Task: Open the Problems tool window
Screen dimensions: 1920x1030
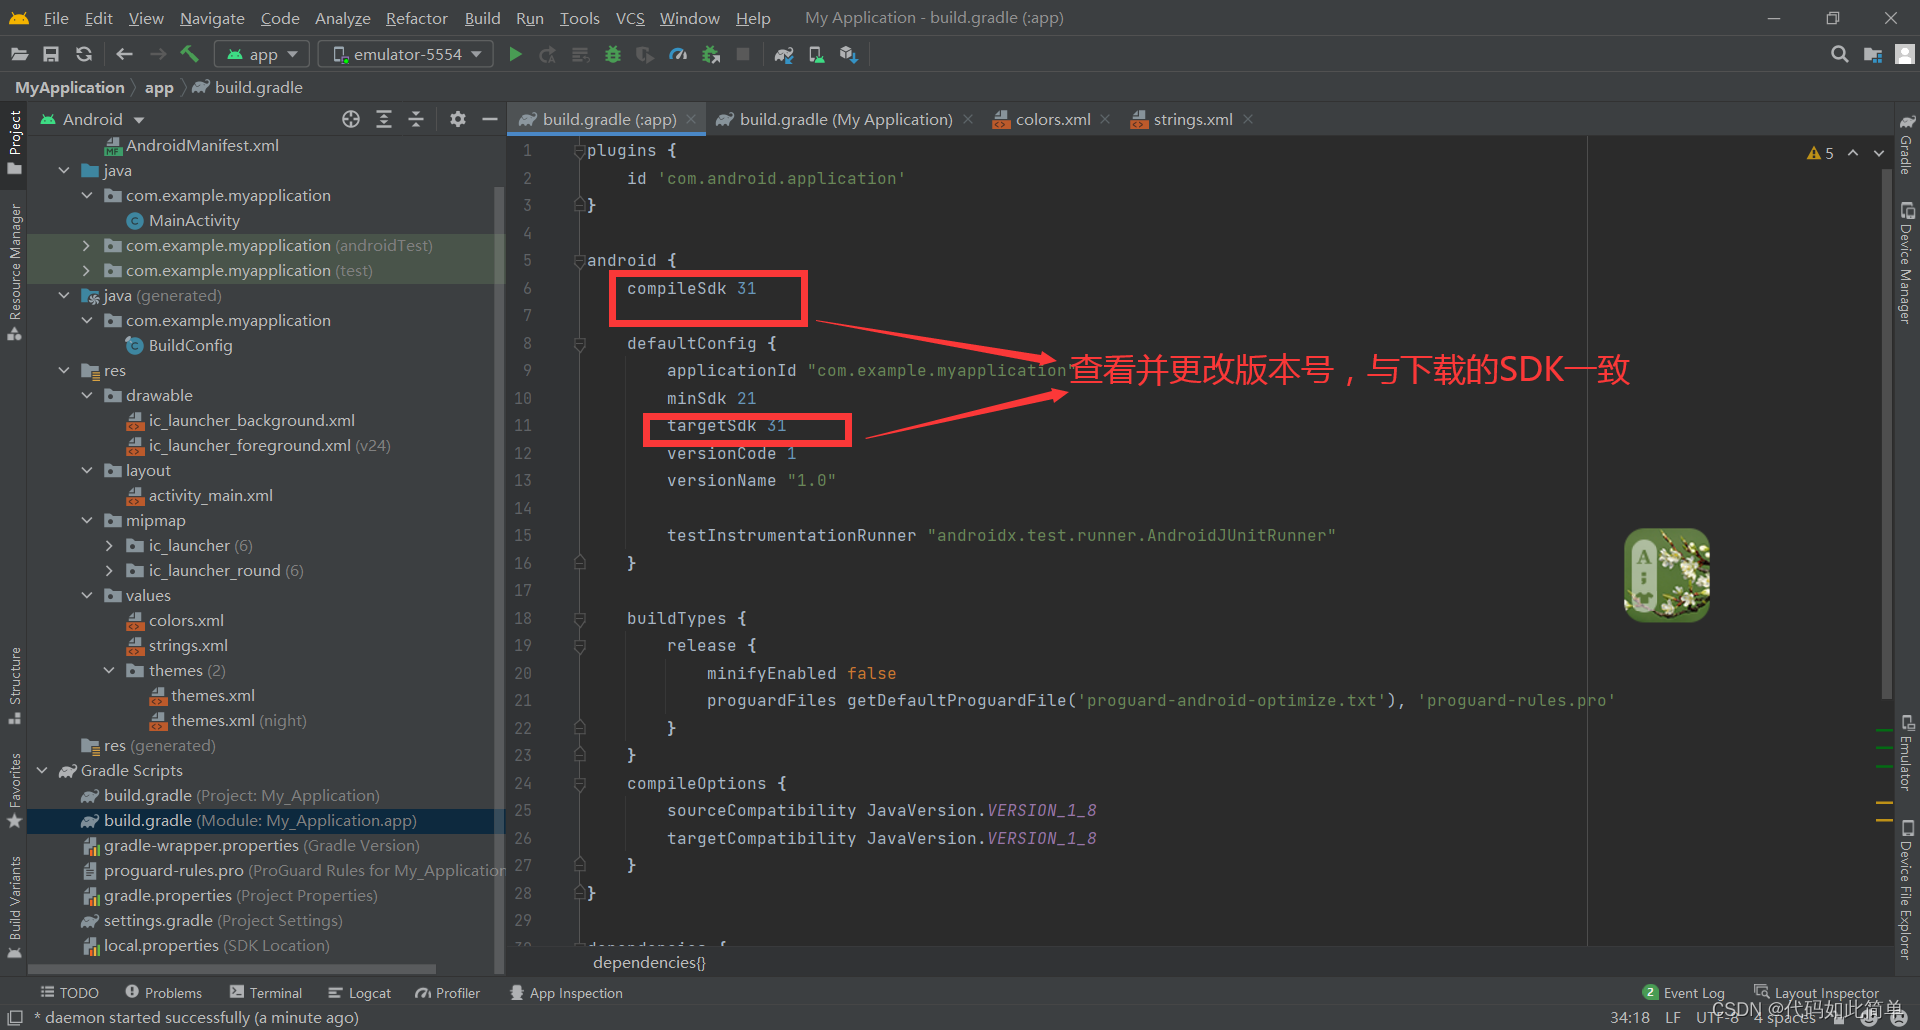Action: click(x=163, y=992)
